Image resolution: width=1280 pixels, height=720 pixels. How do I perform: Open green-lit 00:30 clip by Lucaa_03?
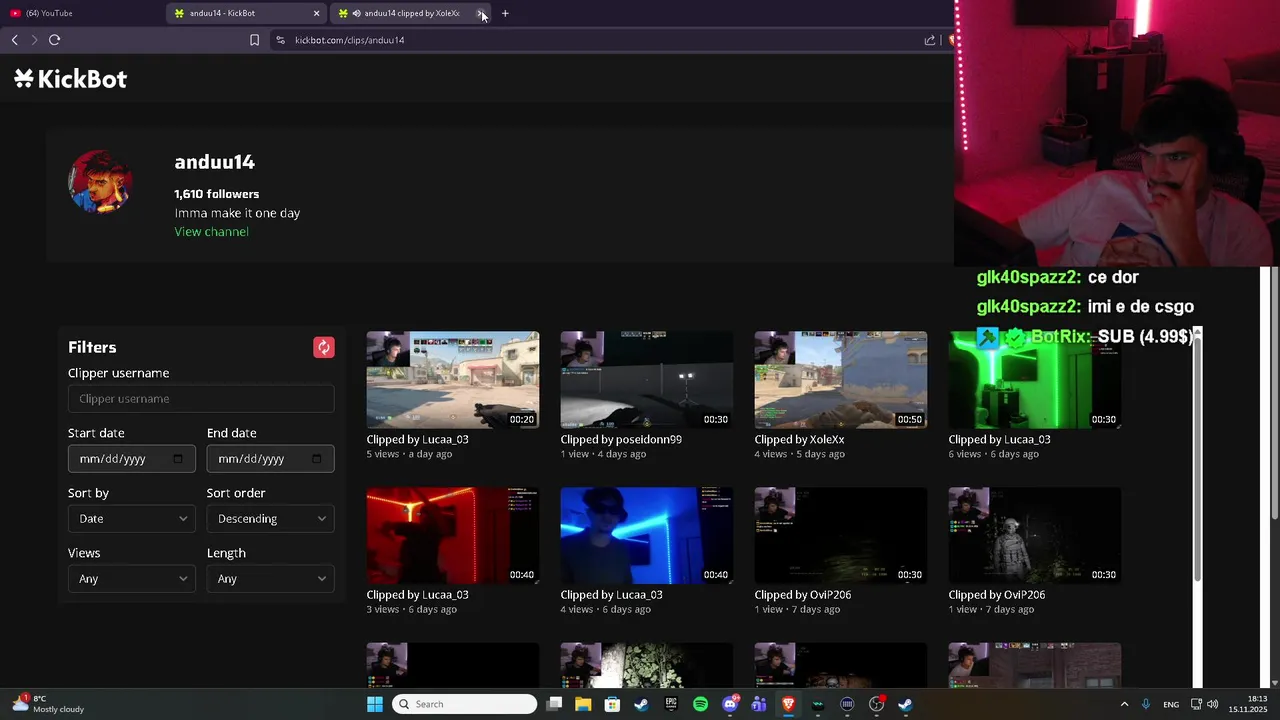click(x=1035, y=380)
